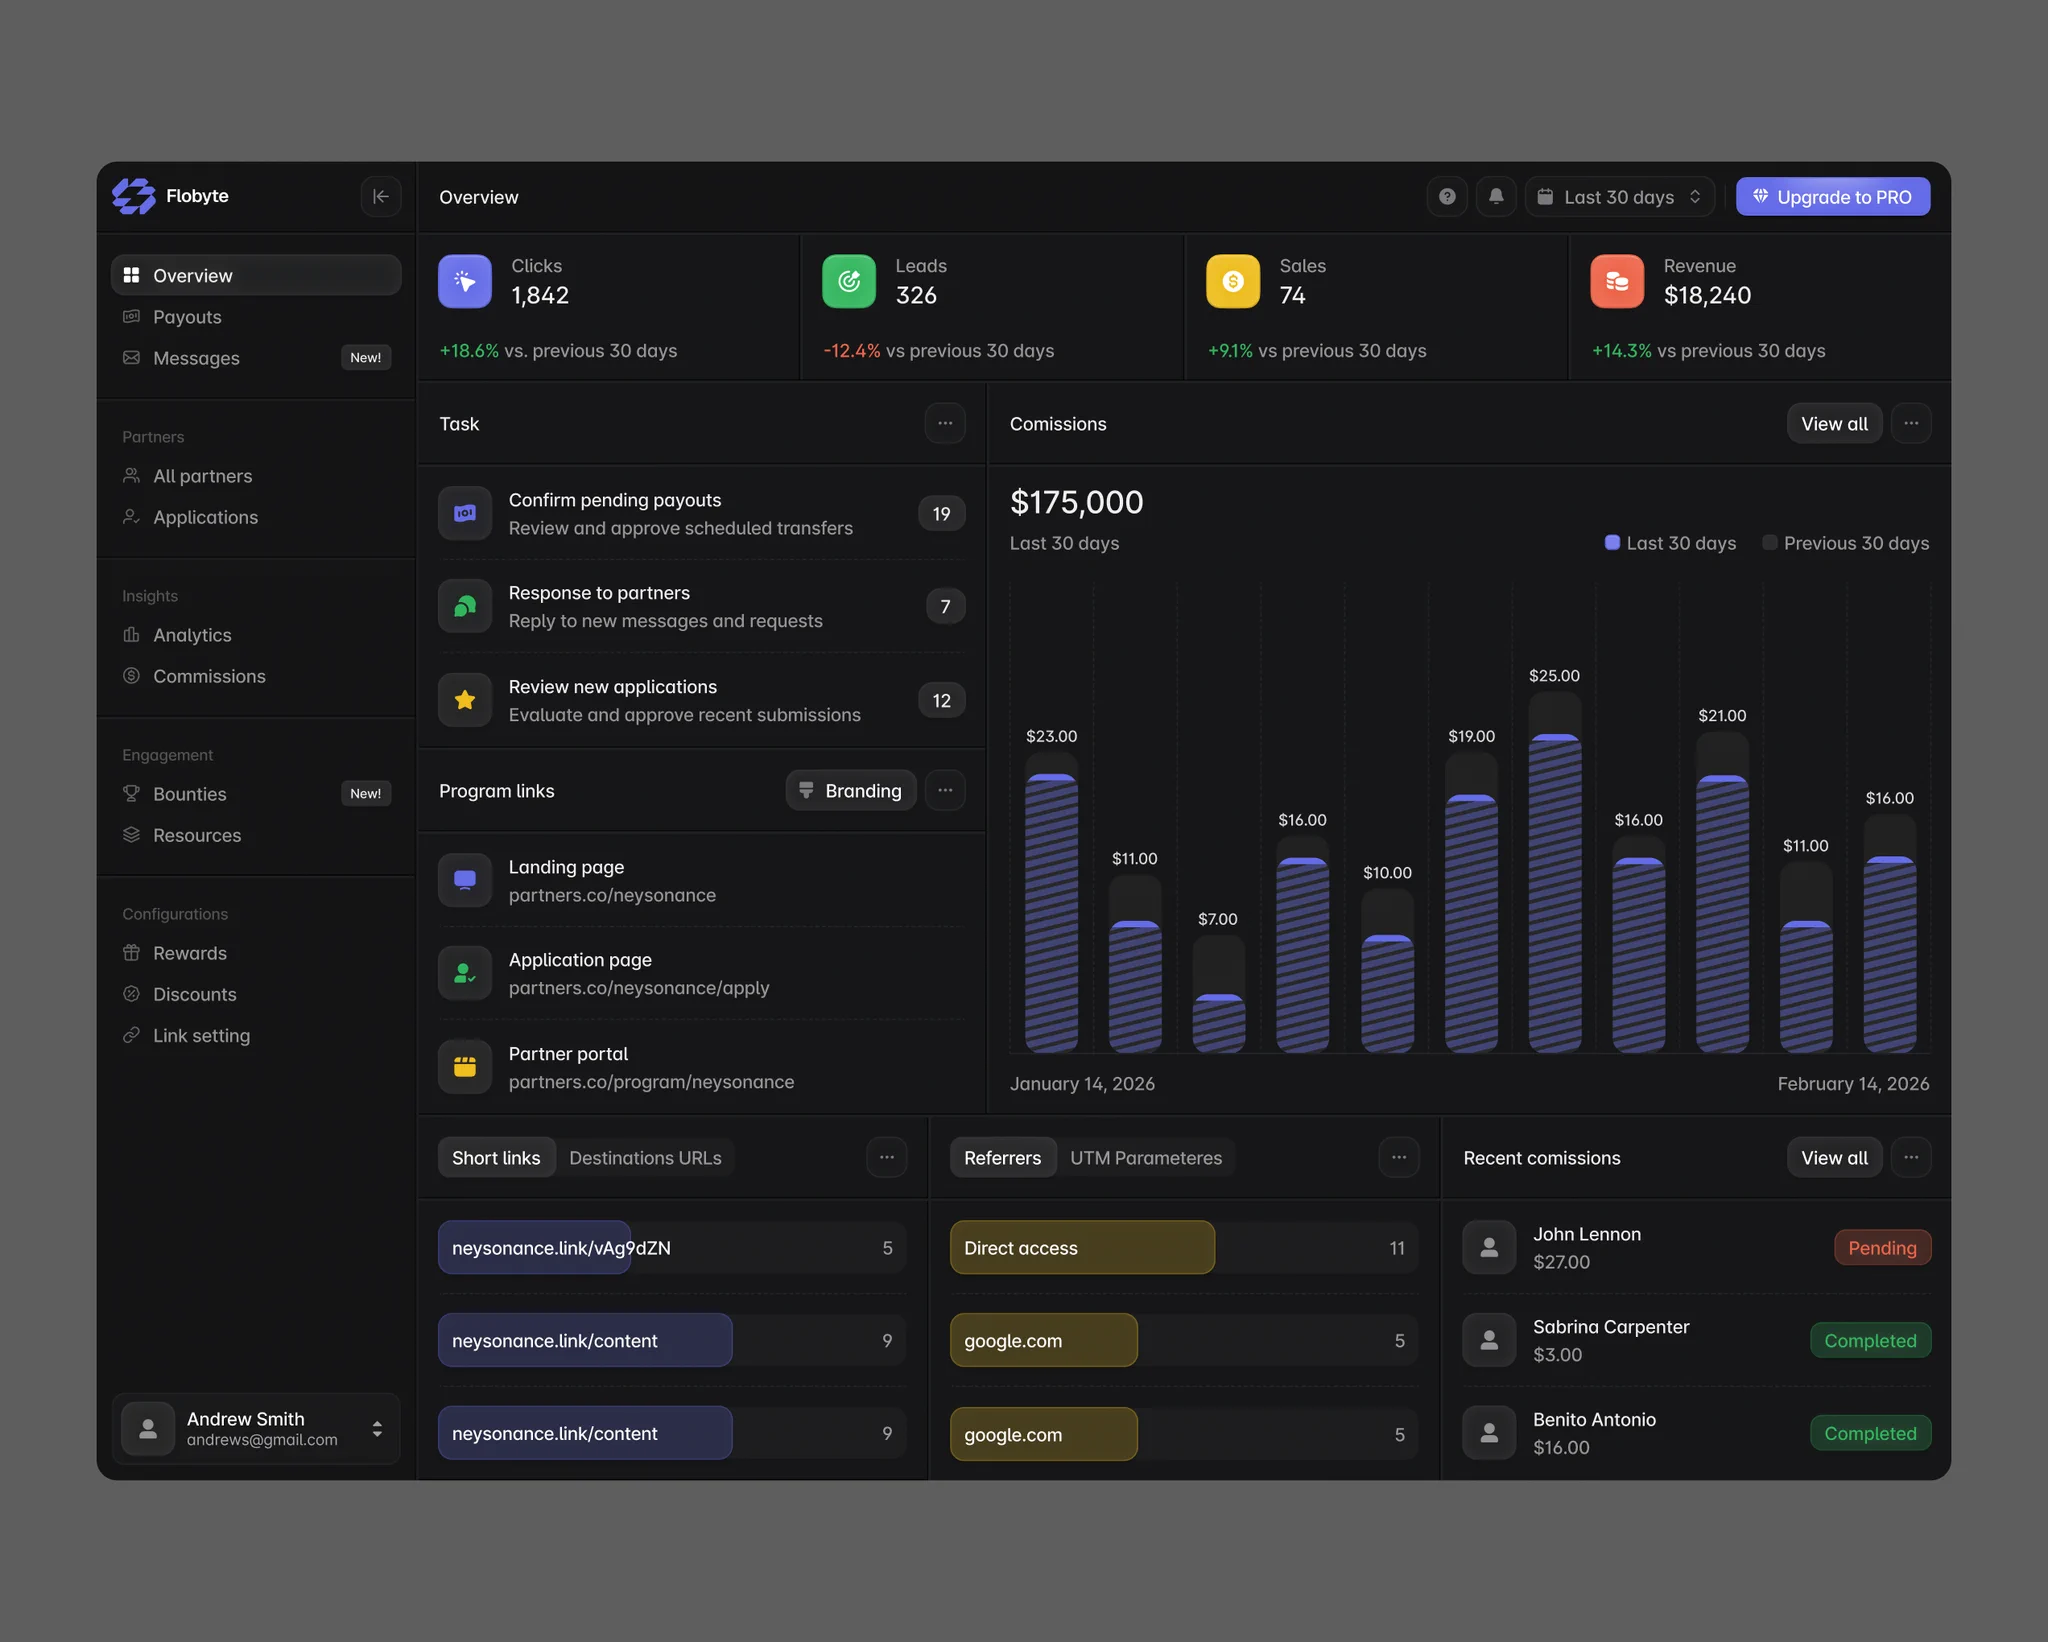Open the Last 30 days date range dropdown
Image resolution: width=2048 pixels, height=1642 pixels.
1620,197
